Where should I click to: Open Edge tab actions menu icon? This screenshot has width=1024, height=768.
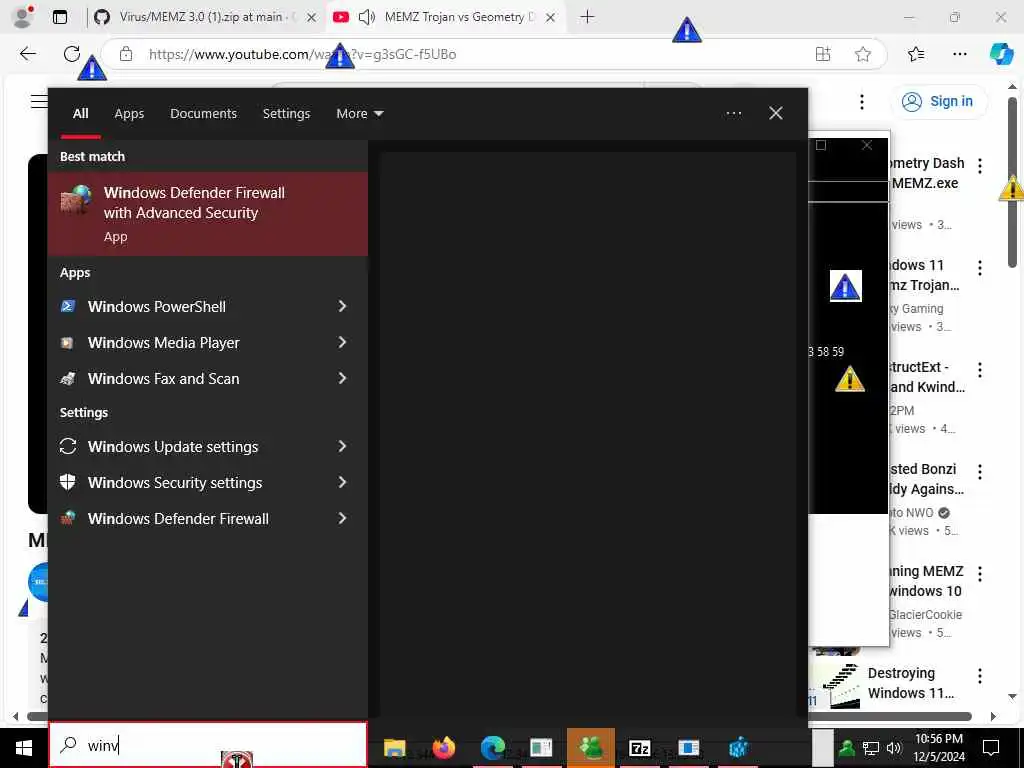click(x=59, y=17)
